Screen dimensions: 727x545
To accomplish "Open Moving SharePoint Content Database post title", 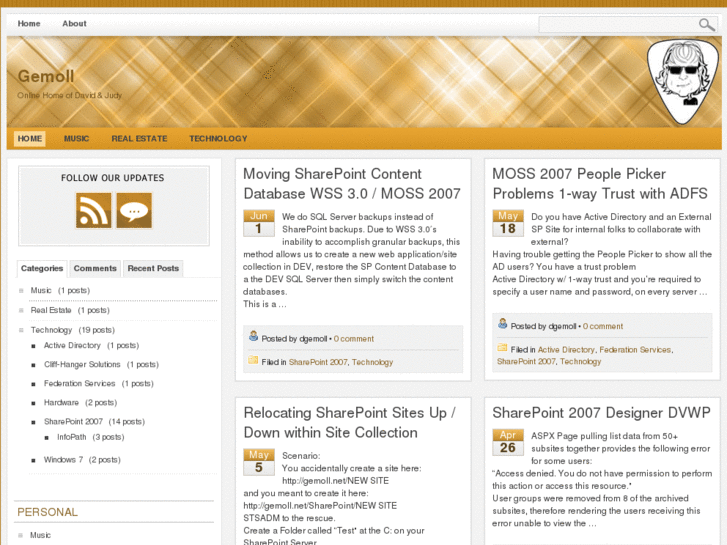I will [352, 184].
